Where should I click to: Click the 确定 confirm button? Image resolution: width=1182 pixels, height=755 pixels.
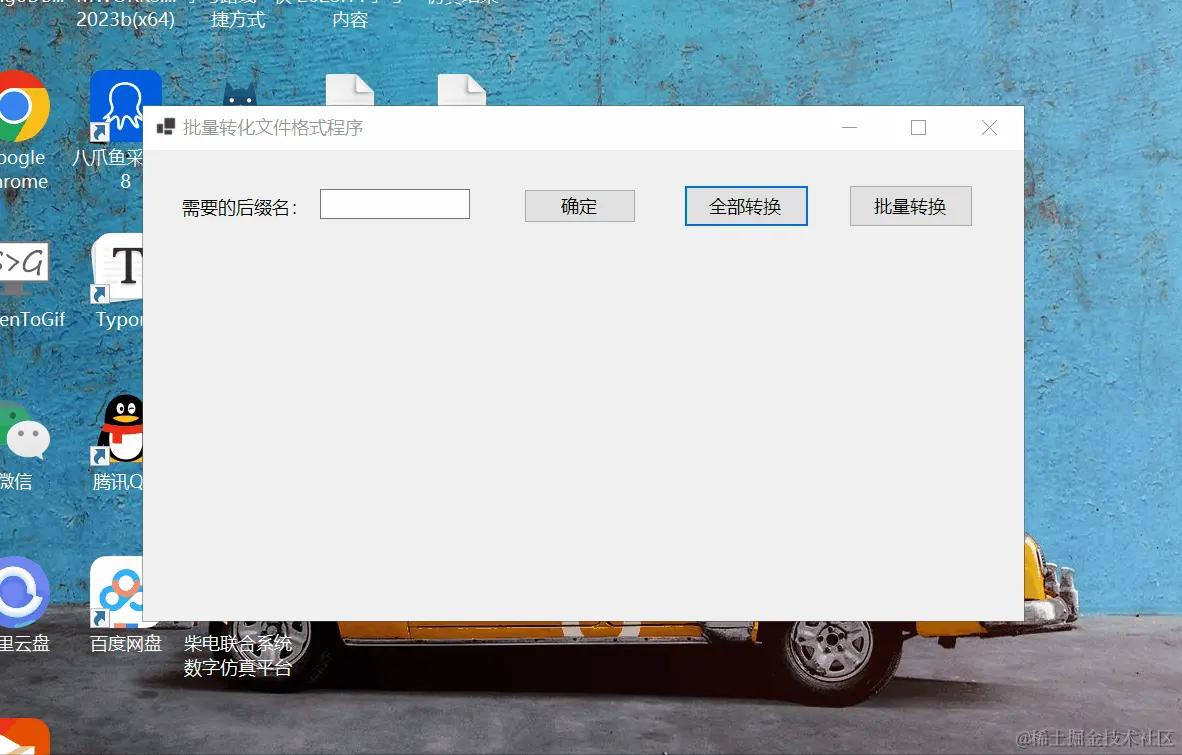click(580, 206)
